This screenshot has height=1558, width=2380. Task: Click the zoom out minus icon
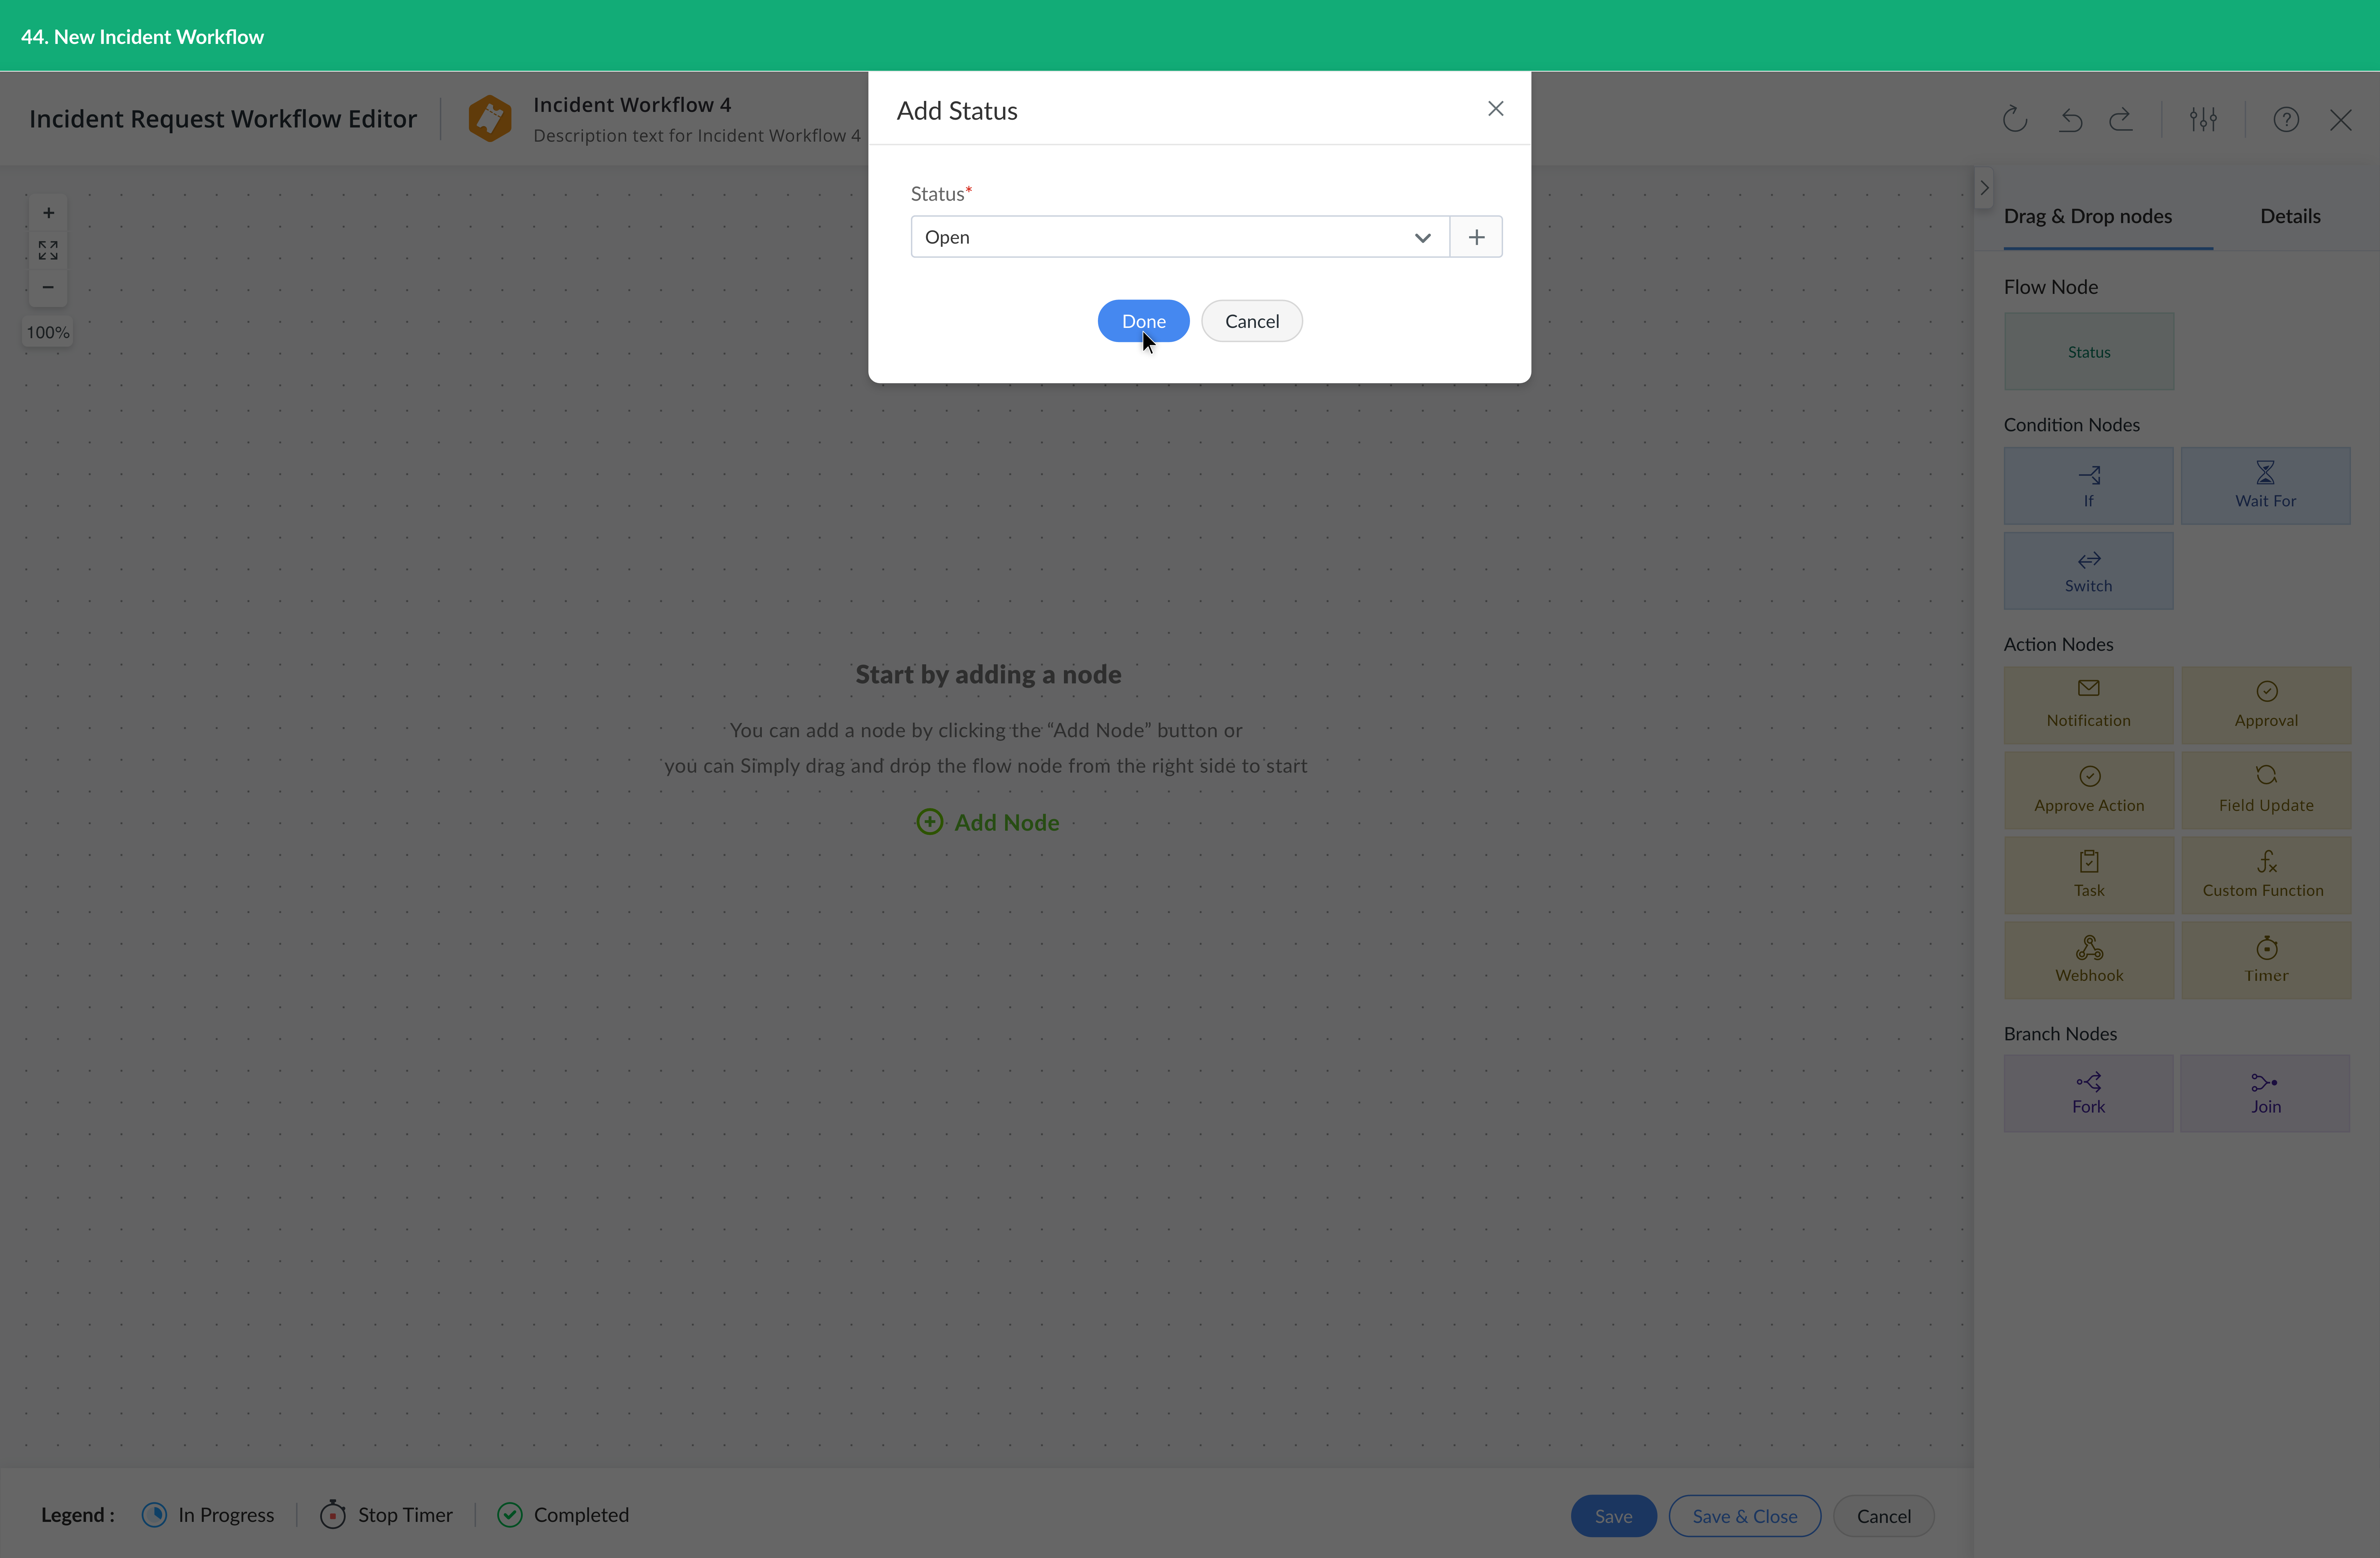[x=48, y=287]
